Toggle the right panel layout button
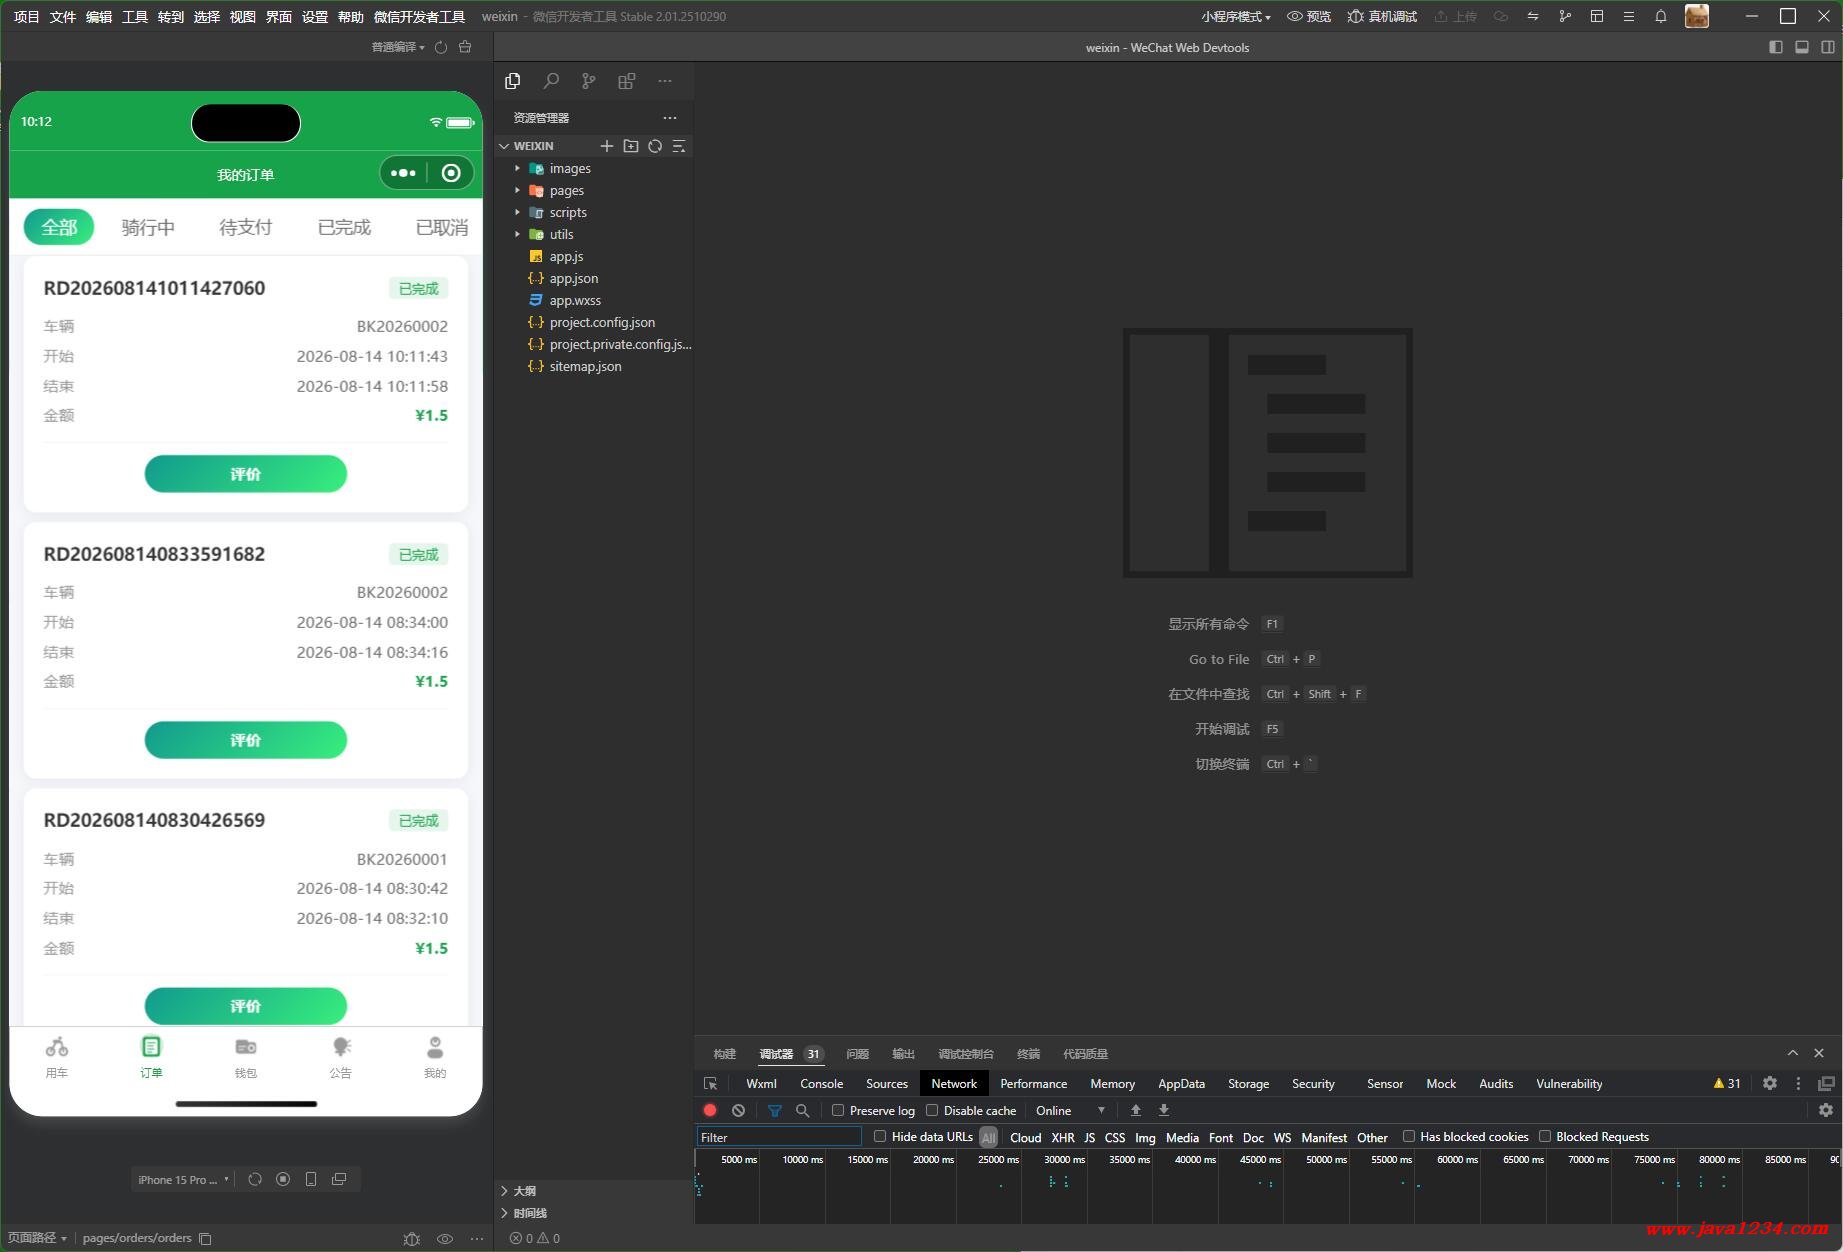The width and height of the screenshot is (1843, 1252). point(1828,47)
